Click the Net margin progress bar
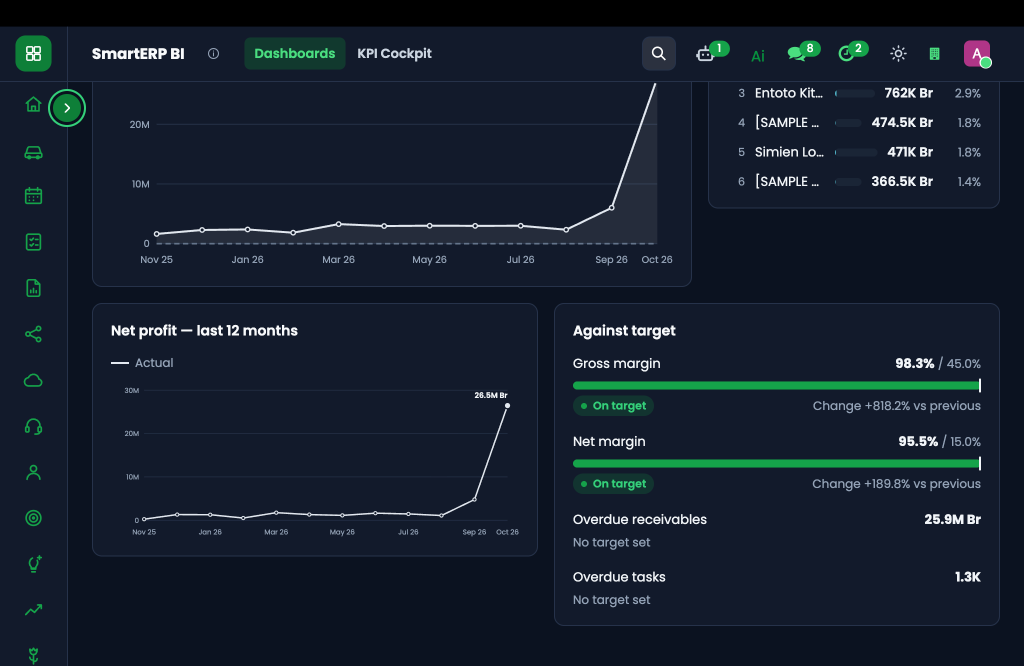This screenshot has height=666, width=1024. pos(776,464)
